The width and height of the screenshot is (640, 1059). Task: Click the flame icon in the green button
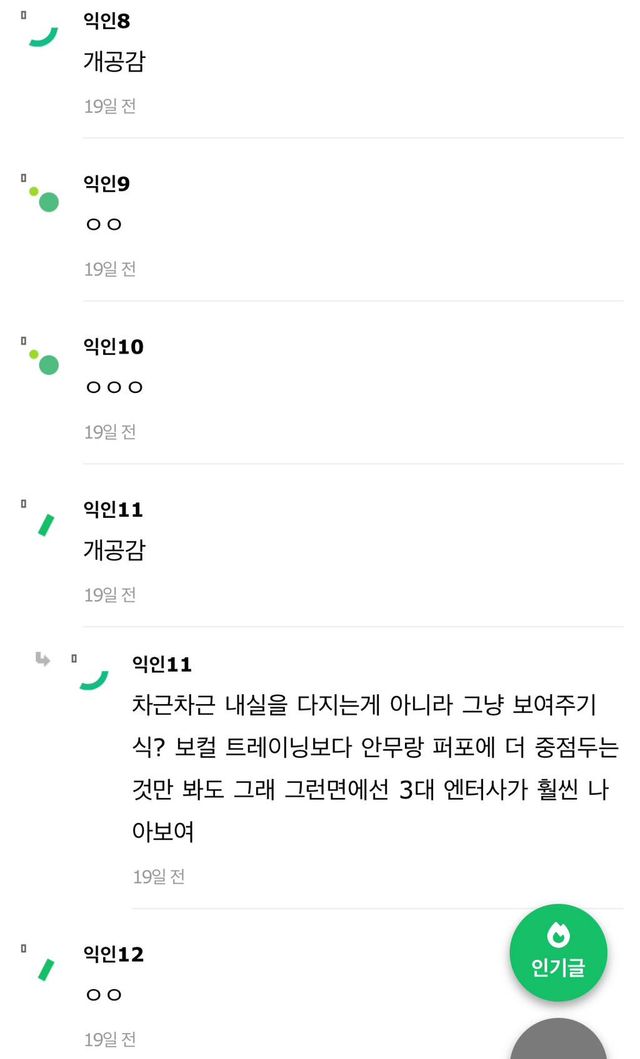558,936
